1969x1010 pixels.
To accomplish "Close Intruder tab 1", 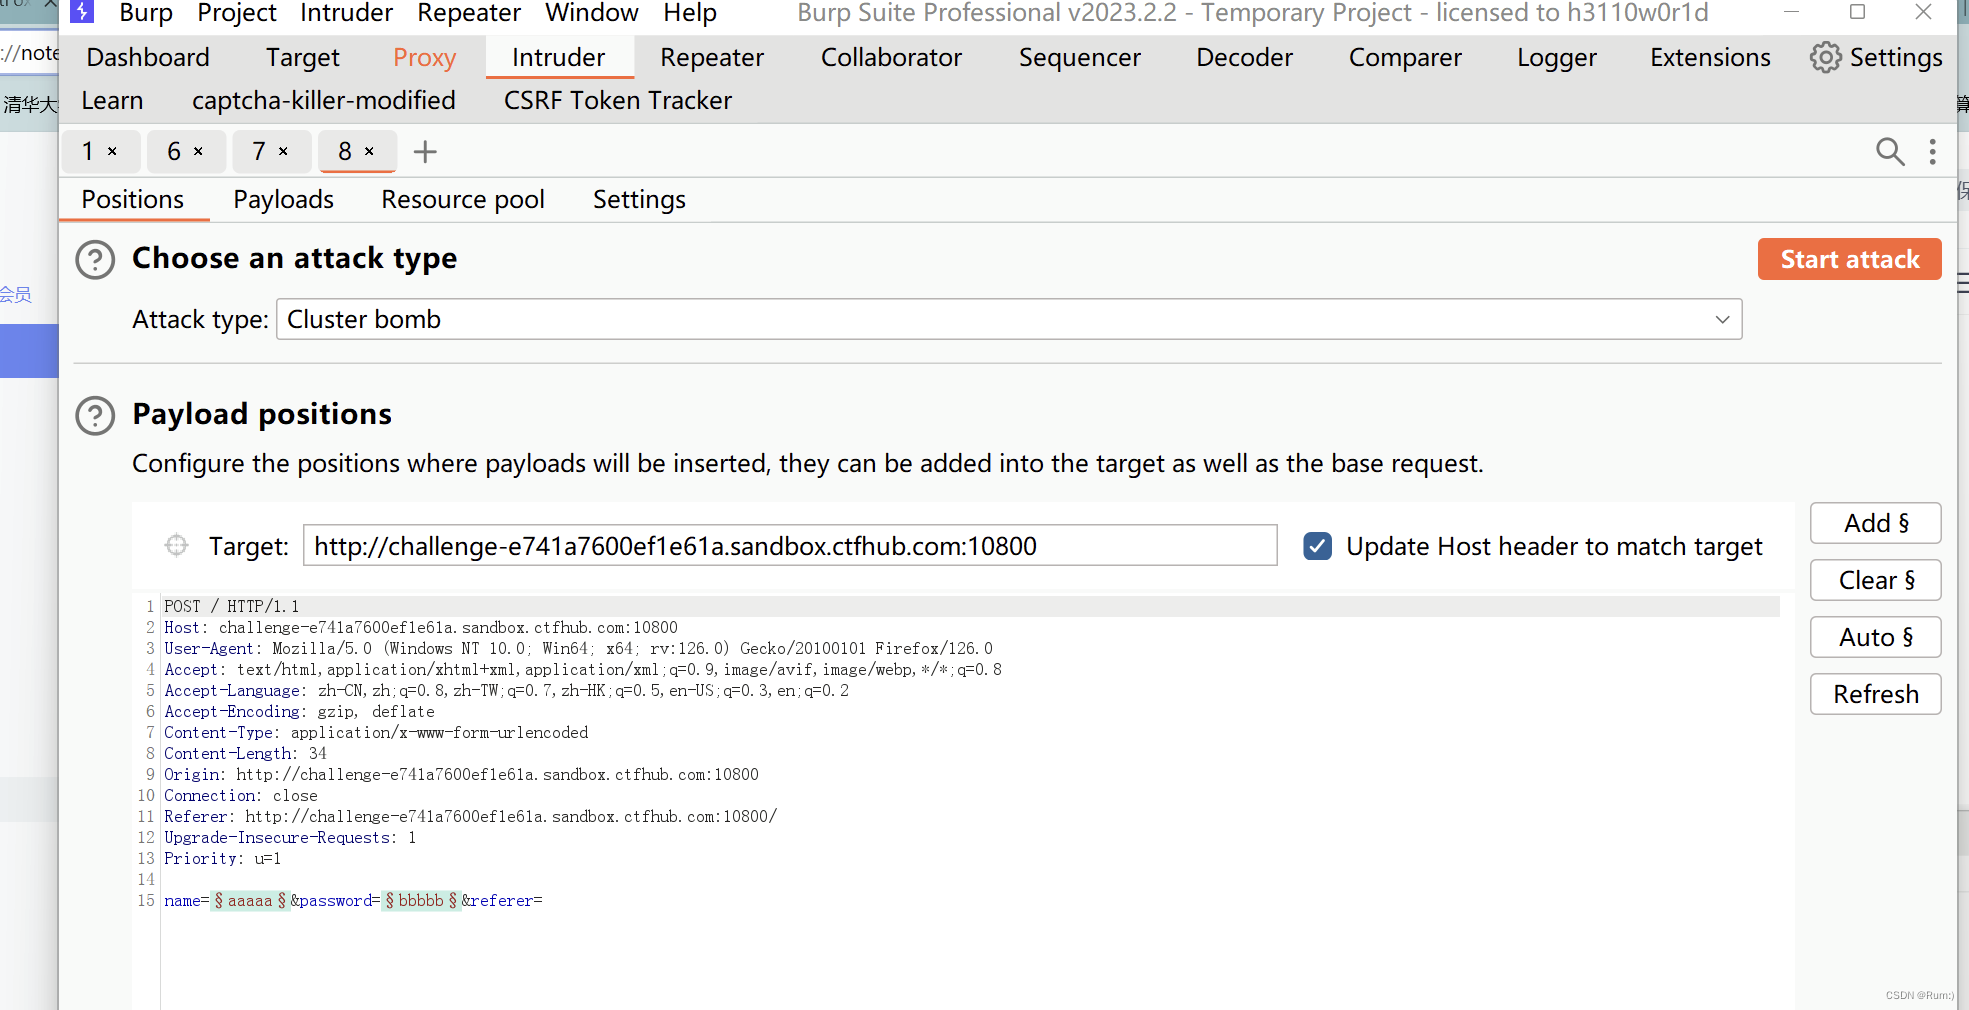I will pos(112,151).
